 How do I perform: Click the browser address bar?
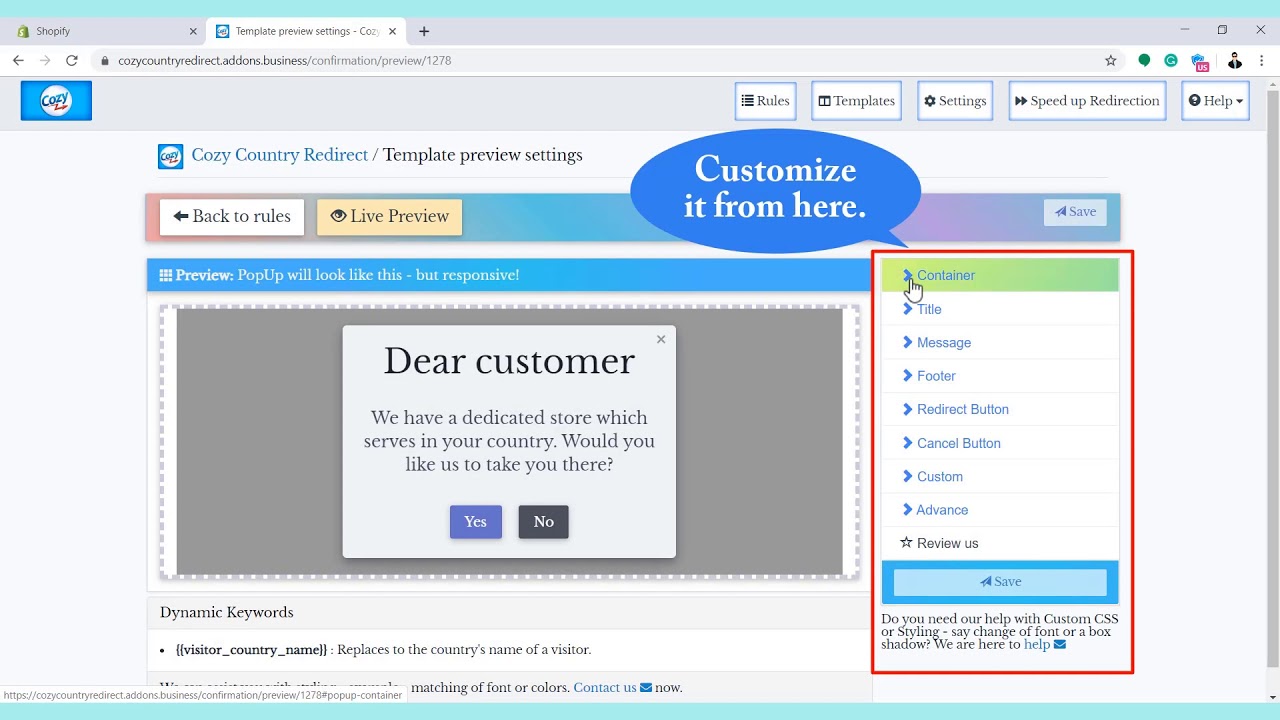tap(600, 60)
